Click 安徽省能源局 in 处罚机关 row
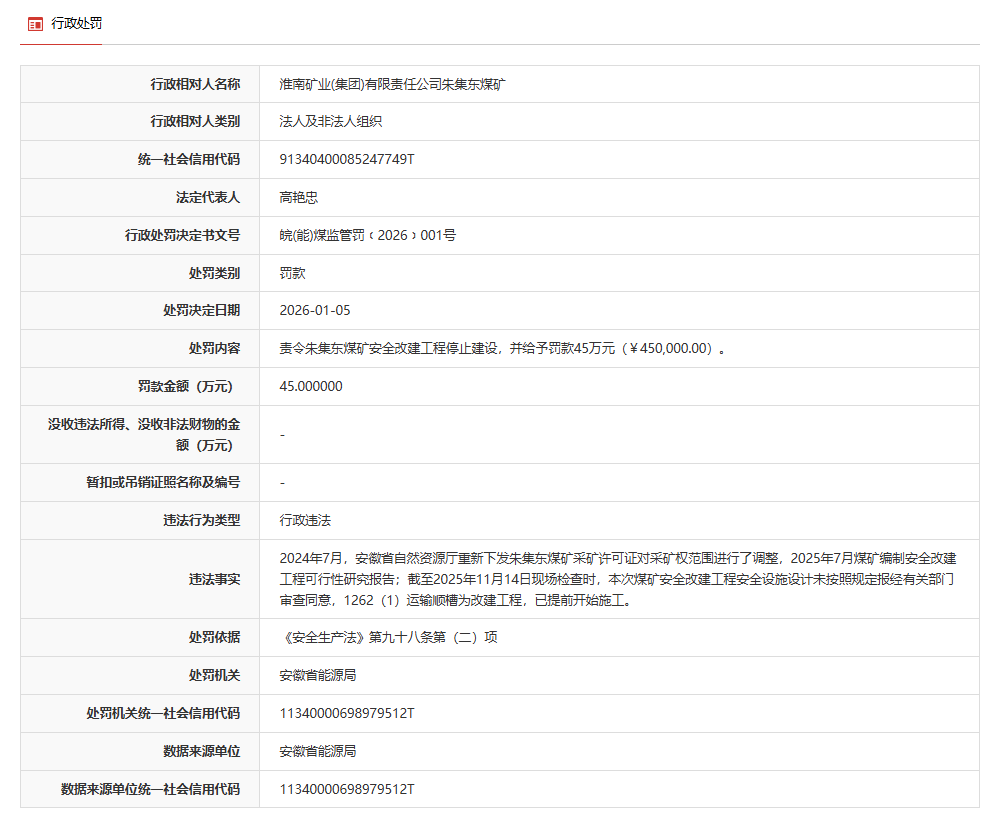The height and width of the screenshot is (819, 999). coord(317,676)
